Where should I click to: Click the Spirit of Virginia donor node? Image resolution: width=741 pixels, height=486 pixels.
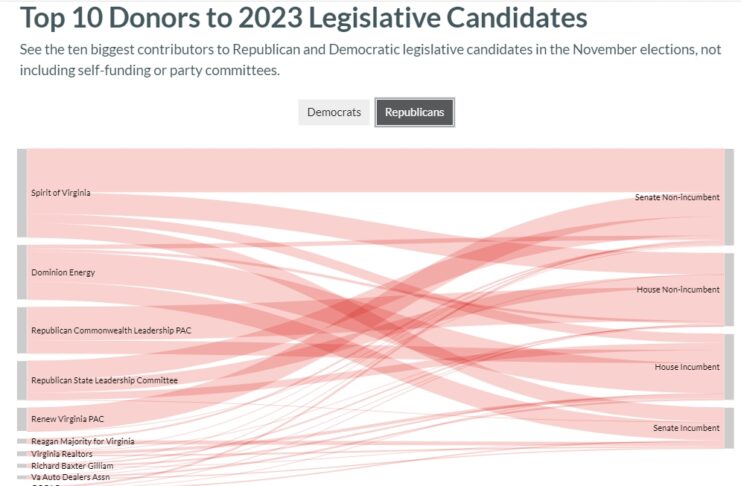click(x=60, y=192)
